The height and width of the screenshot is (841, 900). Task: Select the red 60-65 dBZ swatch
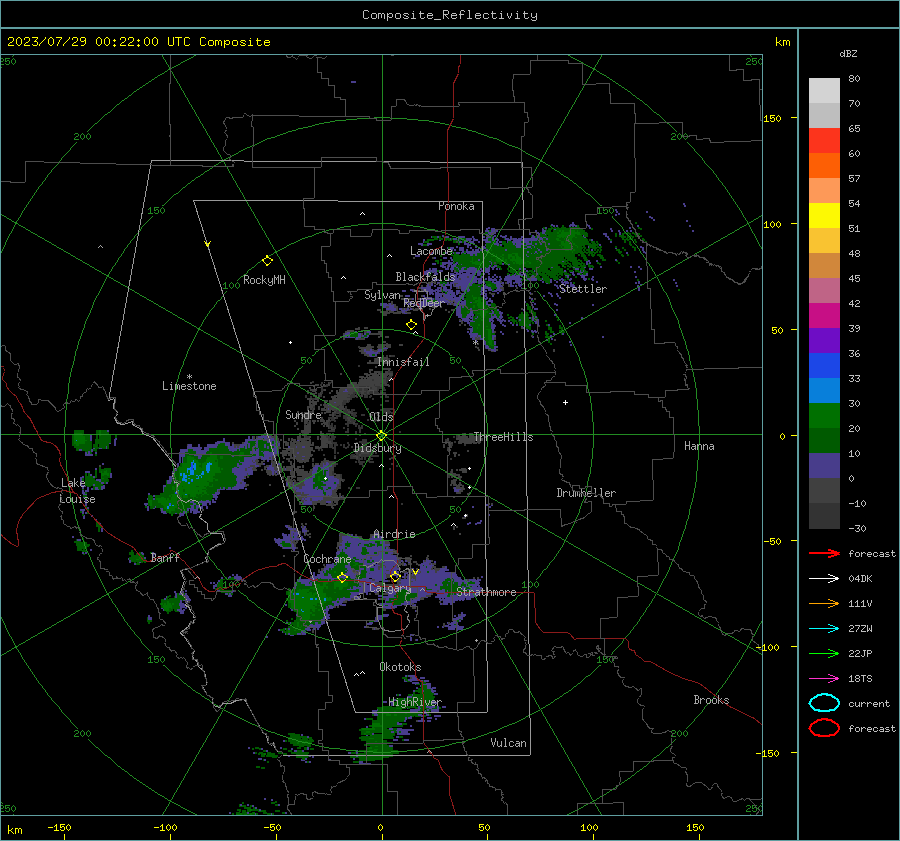824,141
